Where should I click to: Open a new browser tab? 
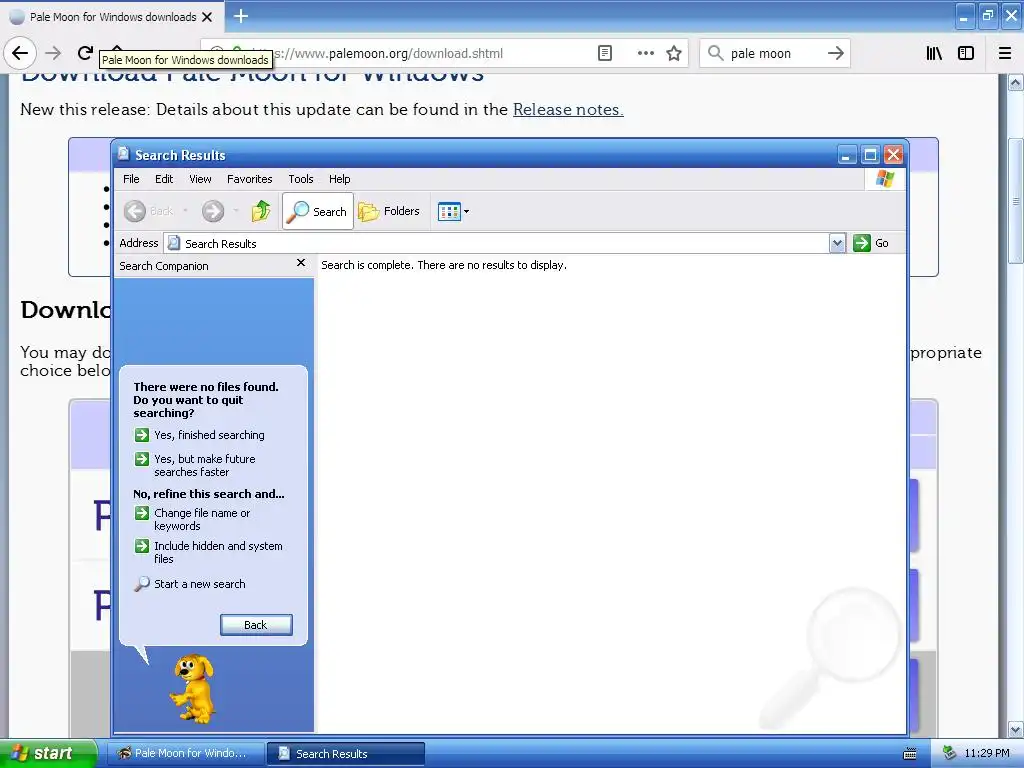[x=241, y=16]
